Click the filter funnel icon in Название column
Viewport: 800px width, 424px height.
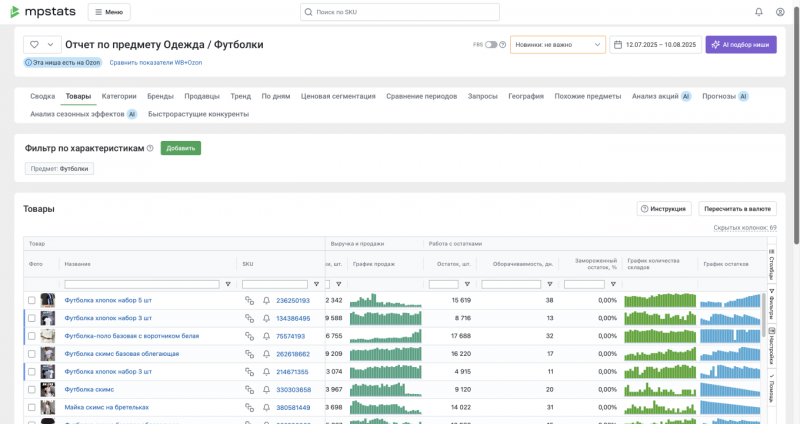click(228, 284)
